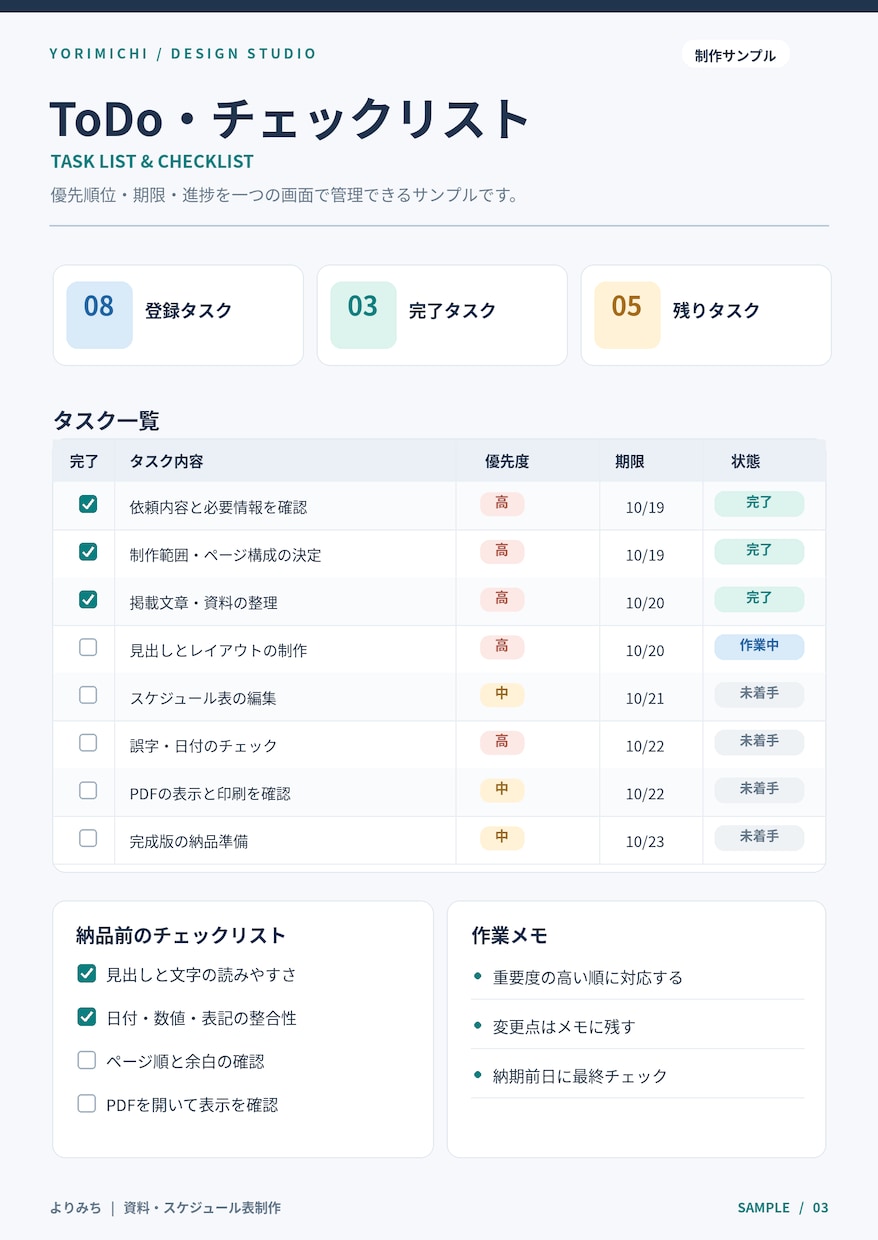
Task: Check the スケジュール表の編集 checkbox
Action: point(88,695)
